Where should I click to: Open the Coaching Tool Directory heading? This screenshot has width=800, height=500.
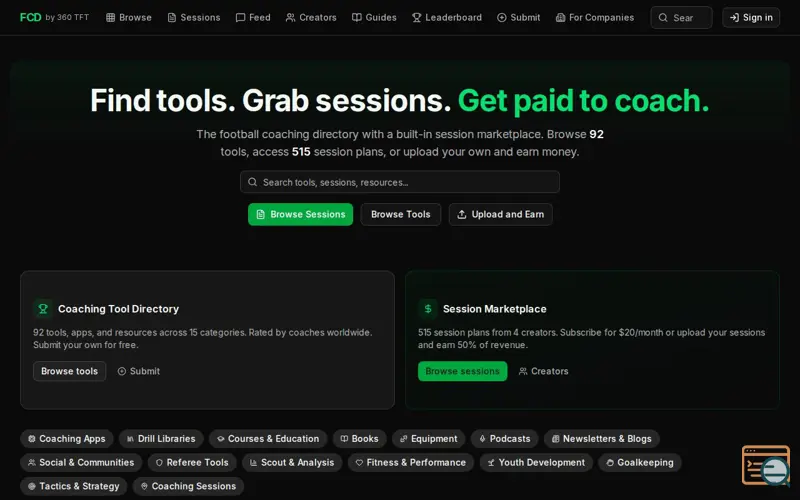[x=118, y=309]
